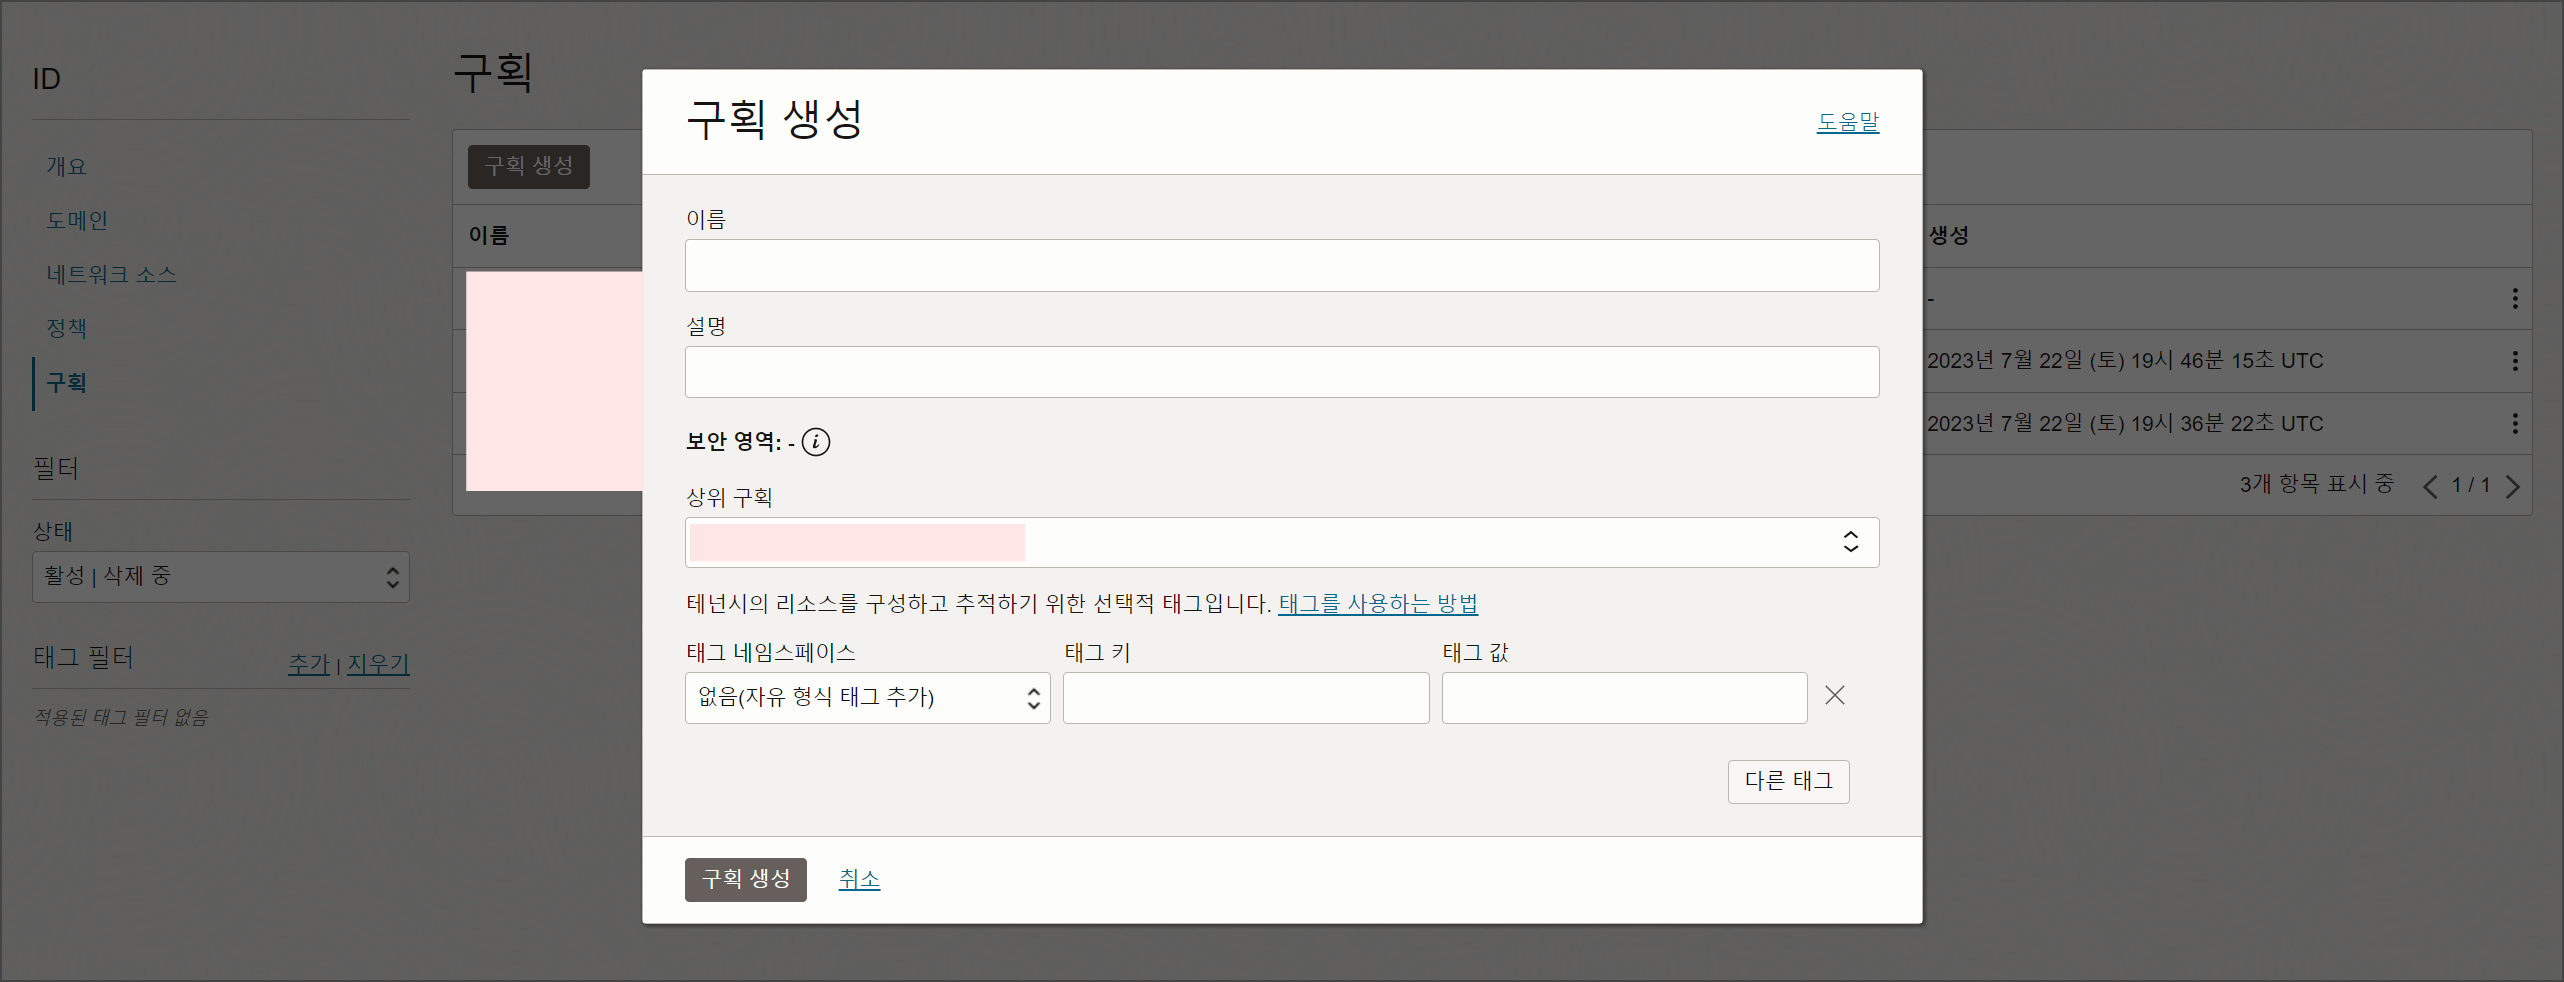
Task: Open the 태그 네임스페이스 dropdown
Action: tap(867, 697)
